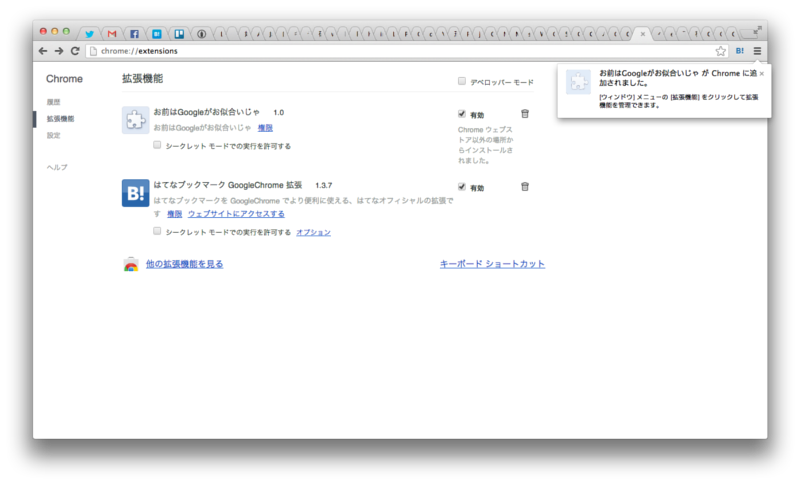Enable the デベロッパー モード checkbox
Screen dimensions: 800x485
pos(462,81)
